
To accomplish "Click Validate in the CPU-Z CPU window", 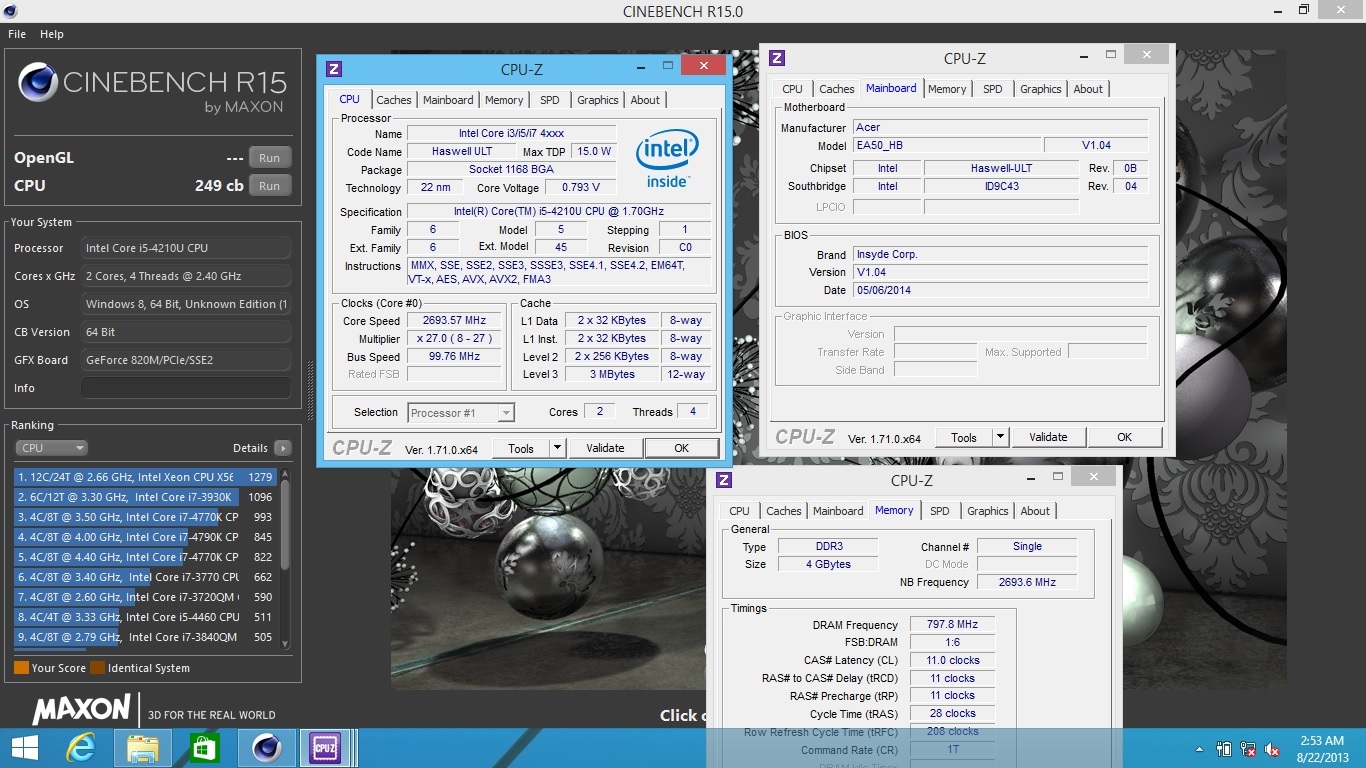I will point(605,448).
